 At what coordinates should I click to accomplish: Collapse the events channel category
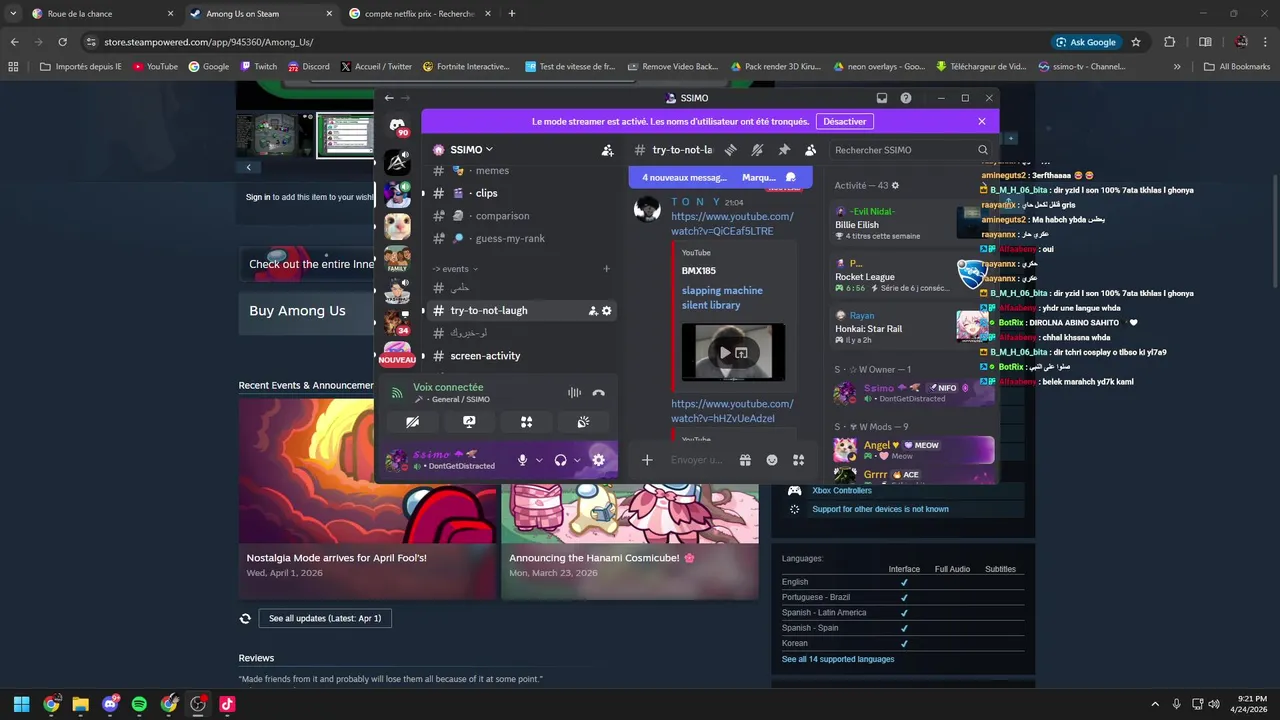455,269
